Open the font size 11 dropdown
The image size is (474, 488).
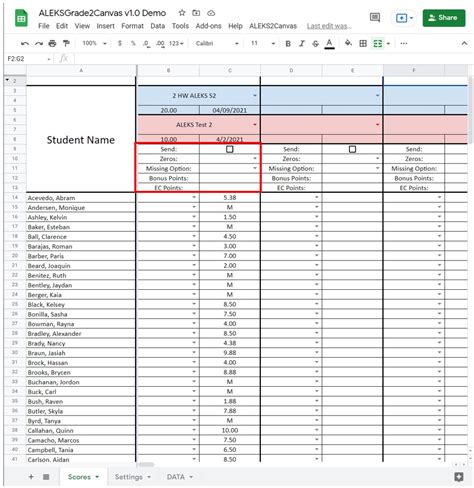(262, 43)
